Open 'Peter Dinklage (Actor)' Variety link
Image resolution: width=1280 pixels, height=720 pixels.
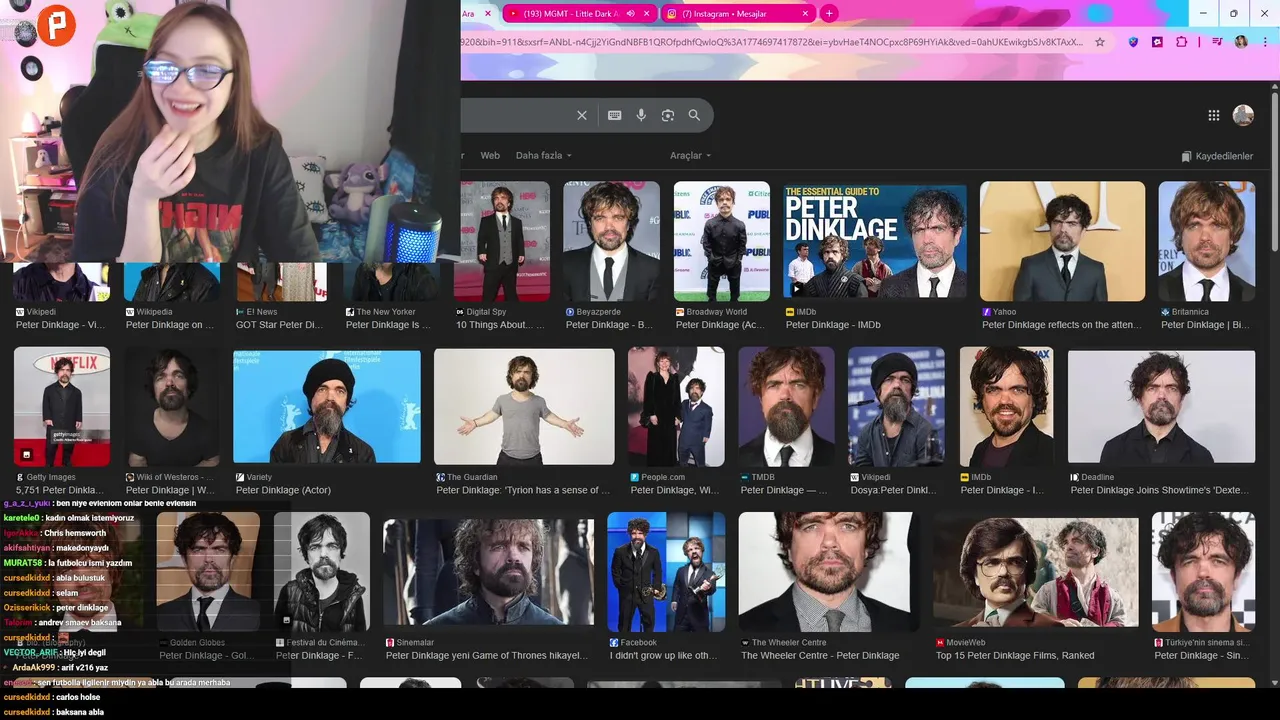coord(283,490)
